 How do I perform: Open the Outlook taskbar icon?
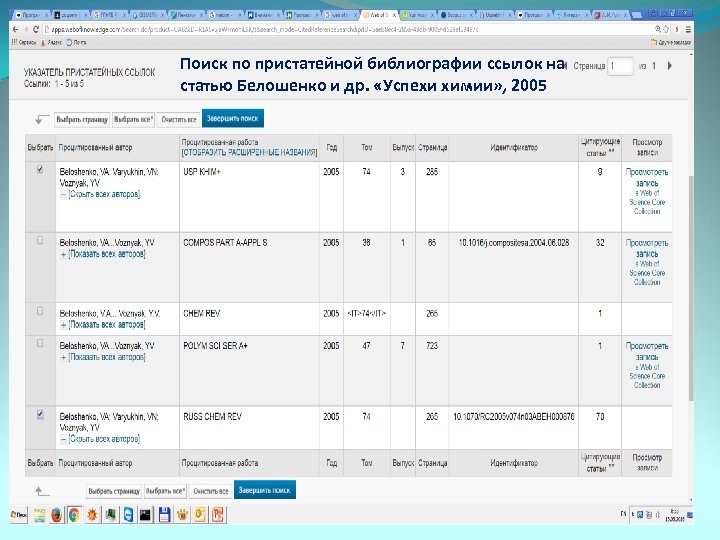tap(200, 515)
